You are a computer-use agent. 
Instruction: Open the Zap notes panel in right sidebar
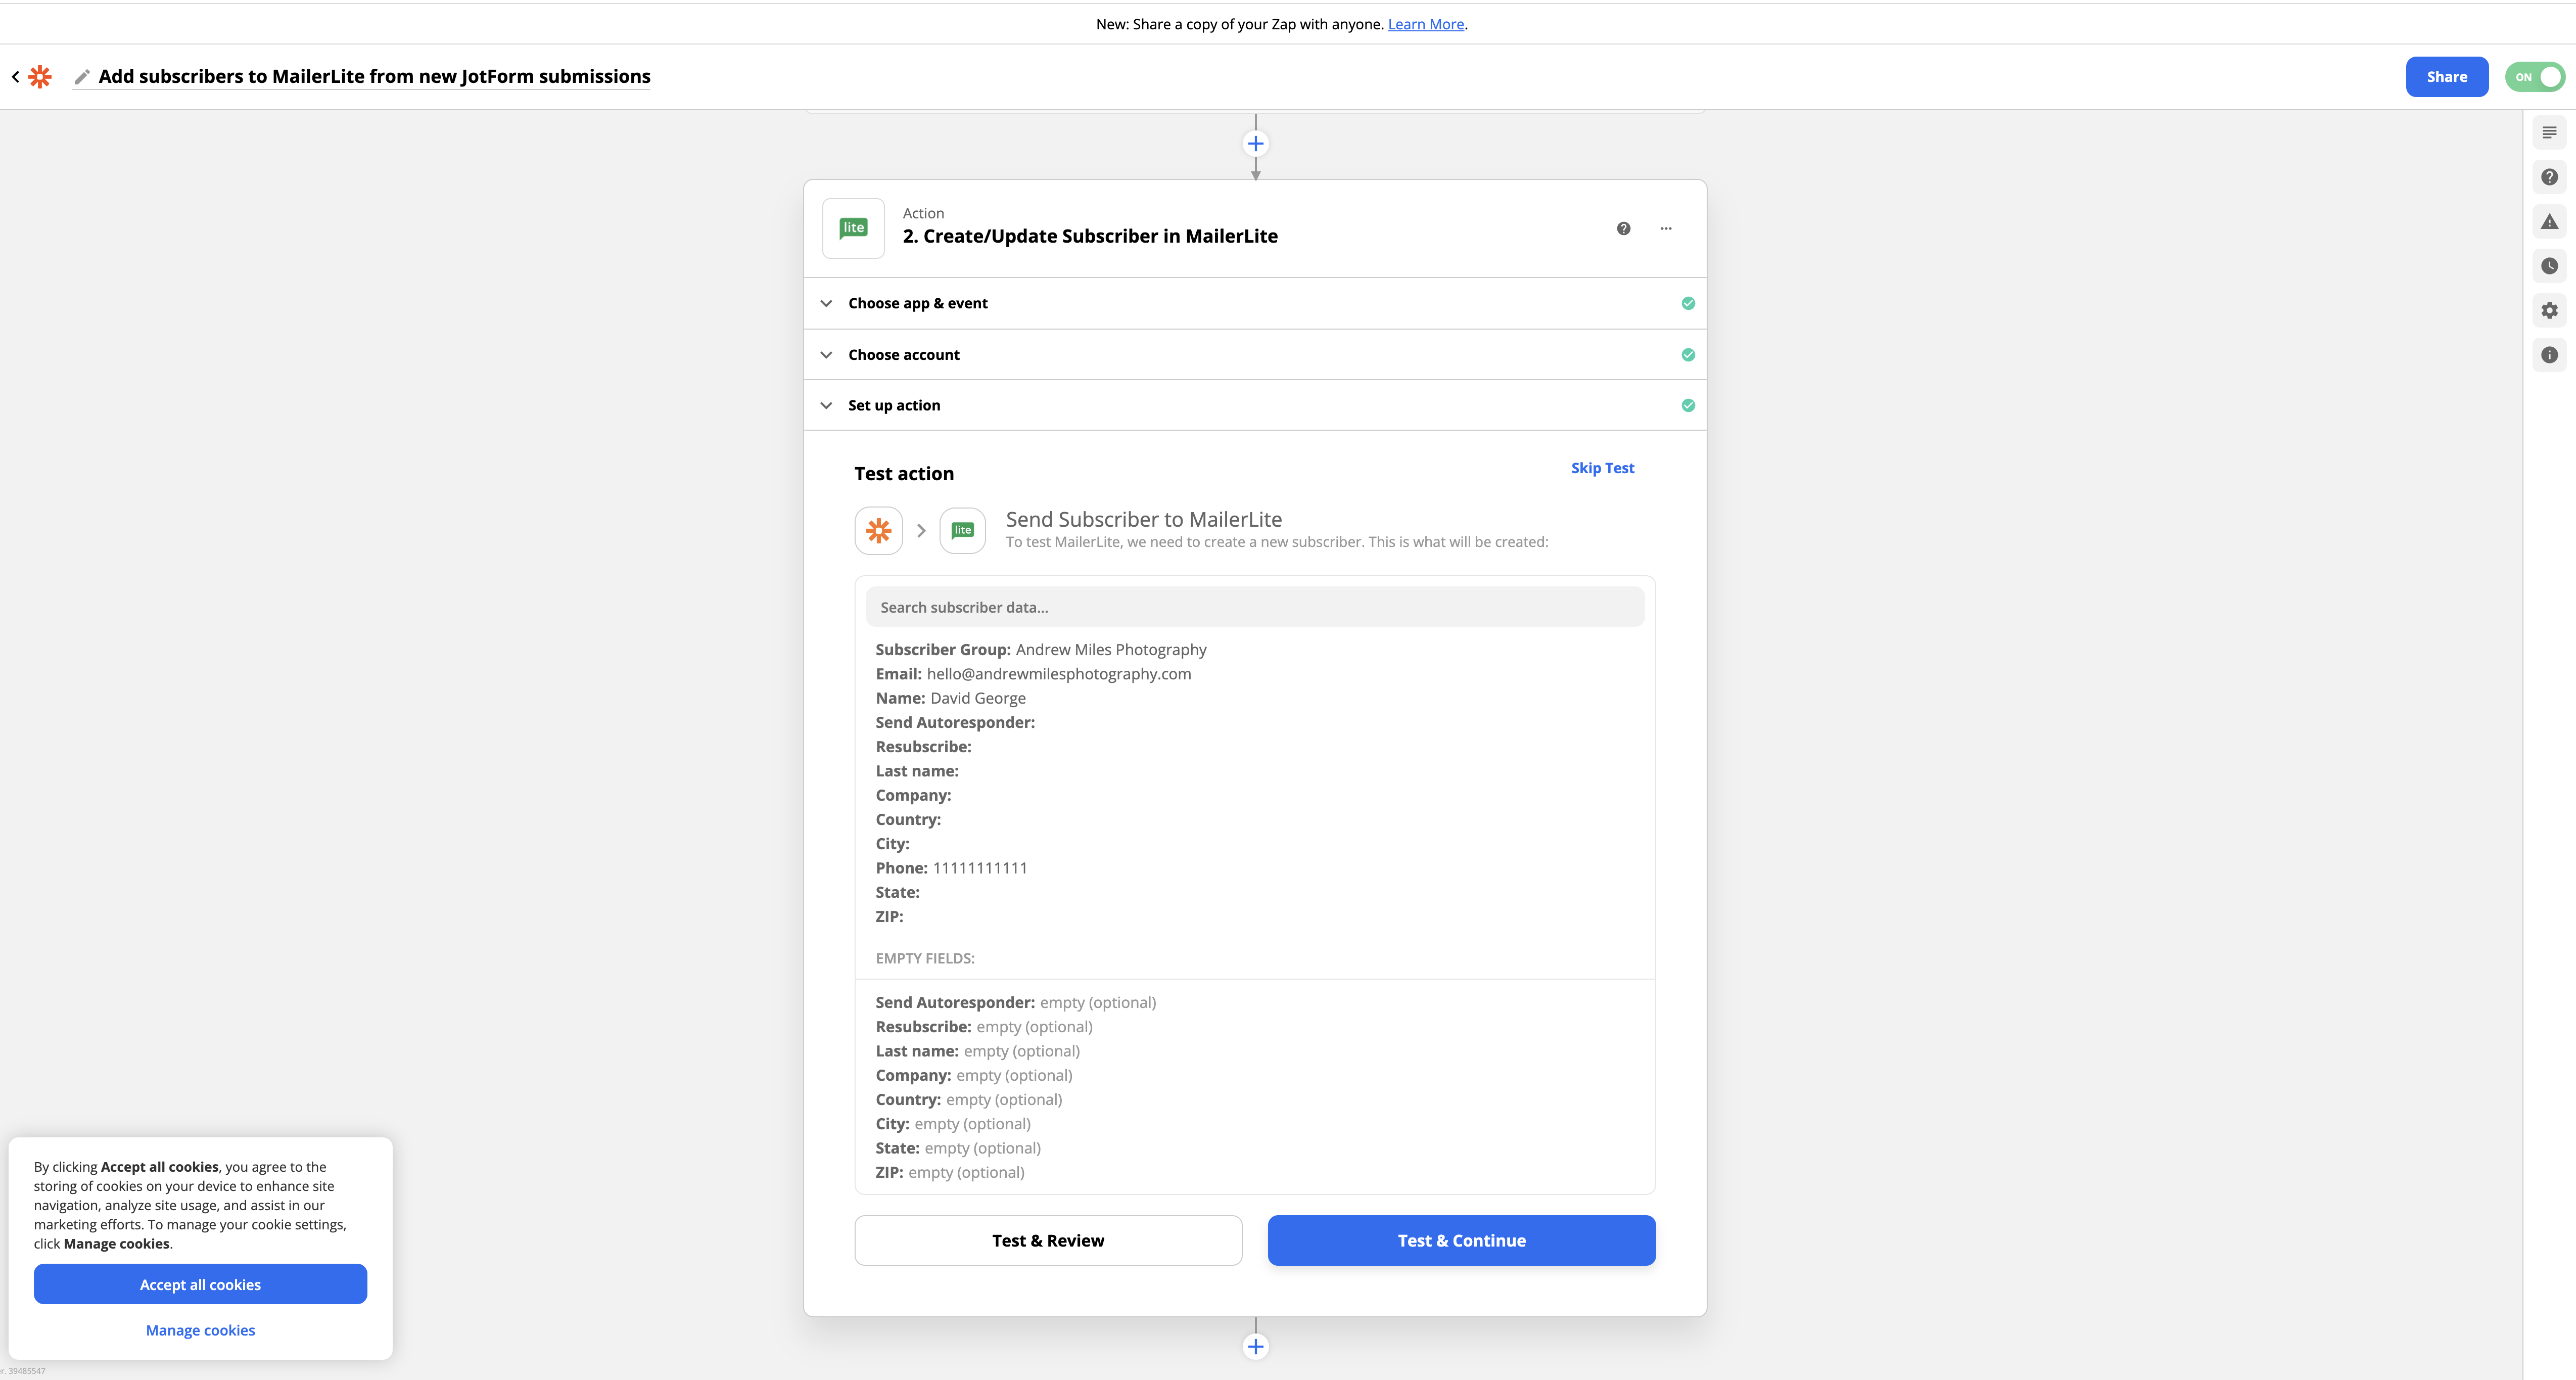pos(2549,131)
